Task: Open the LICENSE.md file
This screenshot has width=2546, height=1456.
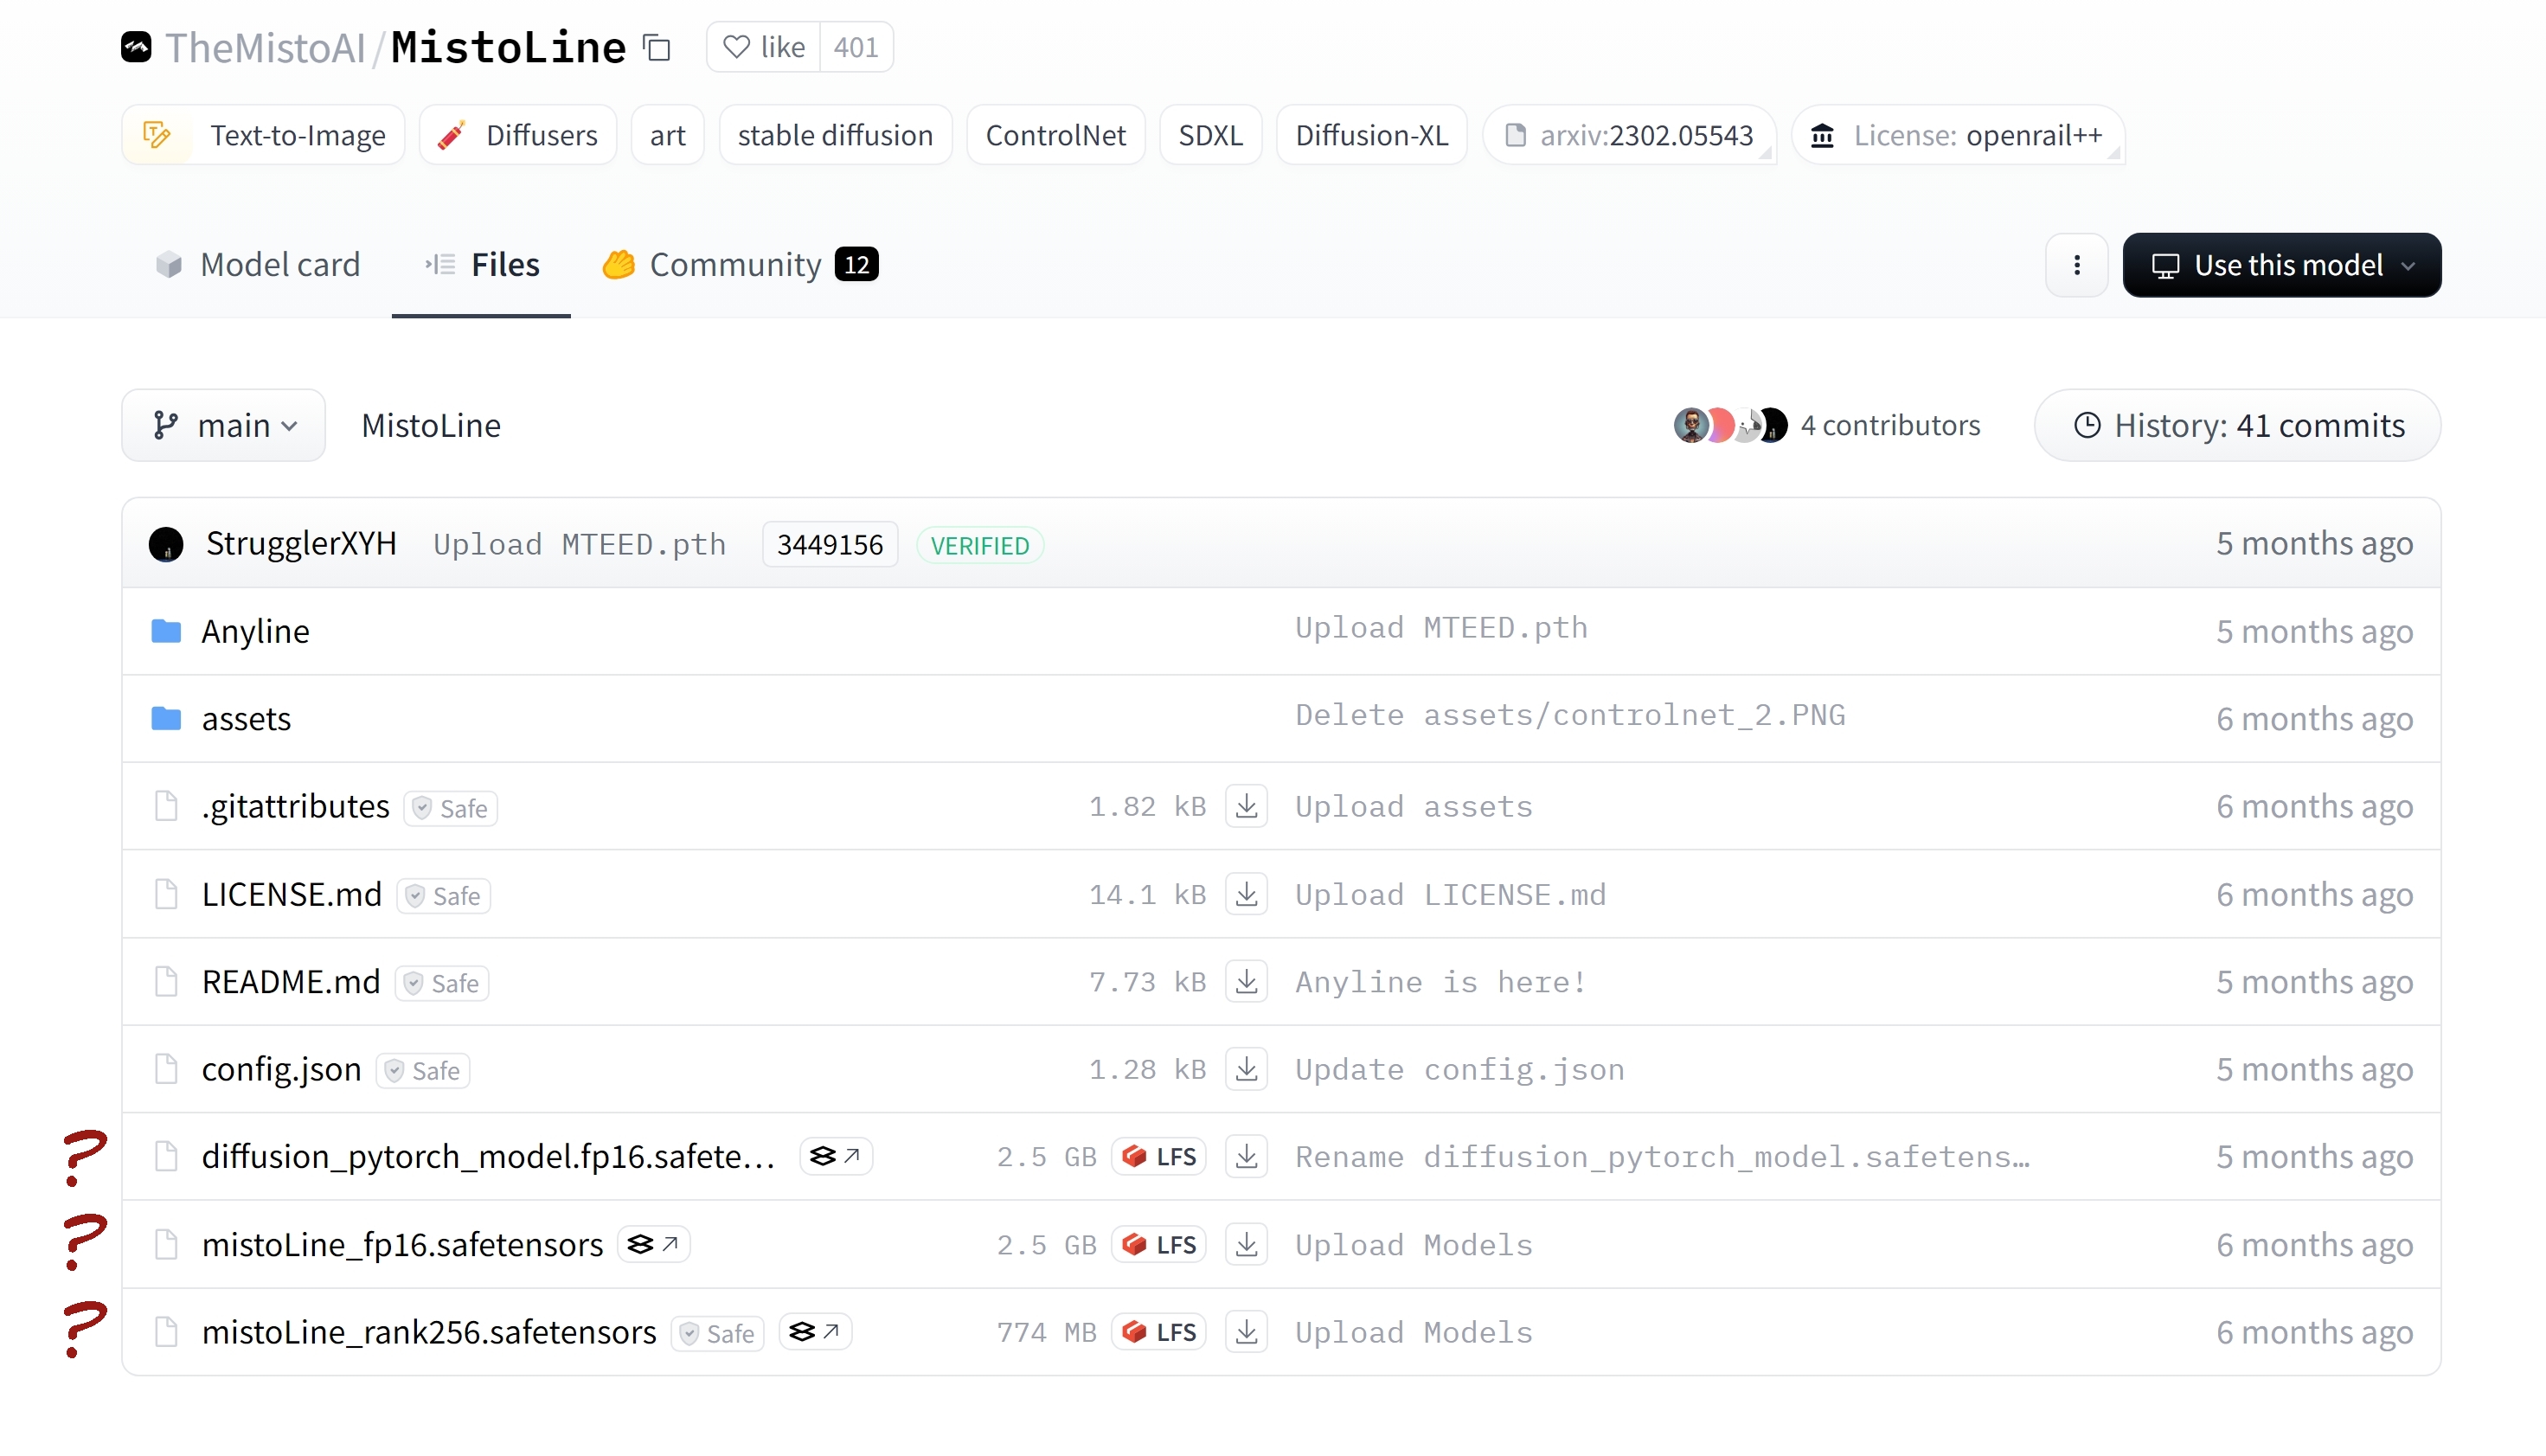Action: coord(291,894)
